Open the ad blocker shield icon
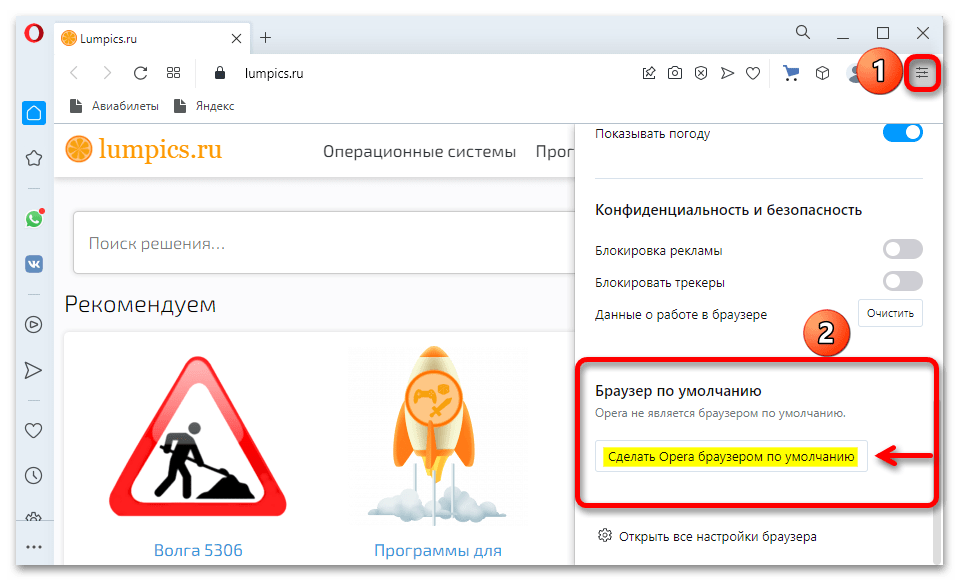The width and height of the screenshot is (959, 581). coord(701,73)
